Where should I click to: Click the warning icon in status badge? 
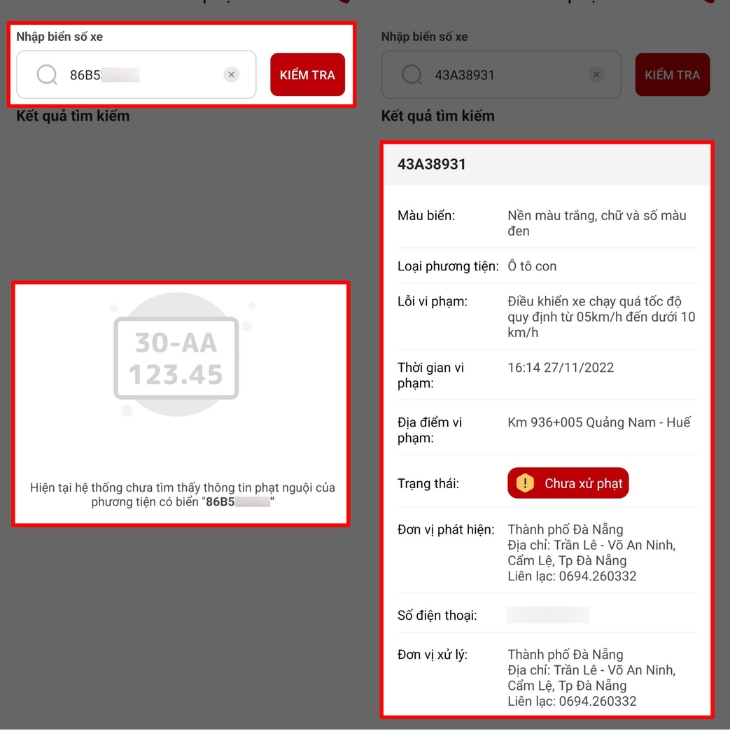tap(525, 484)
